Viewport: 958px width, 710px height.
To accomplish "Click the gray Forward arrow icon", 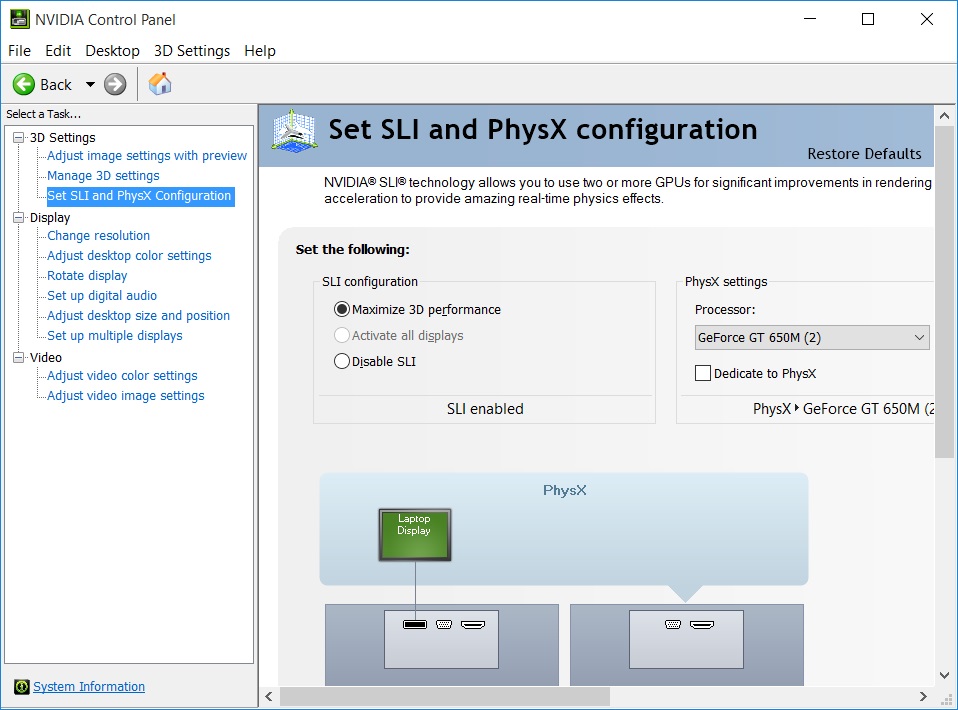I will (115, 84).
